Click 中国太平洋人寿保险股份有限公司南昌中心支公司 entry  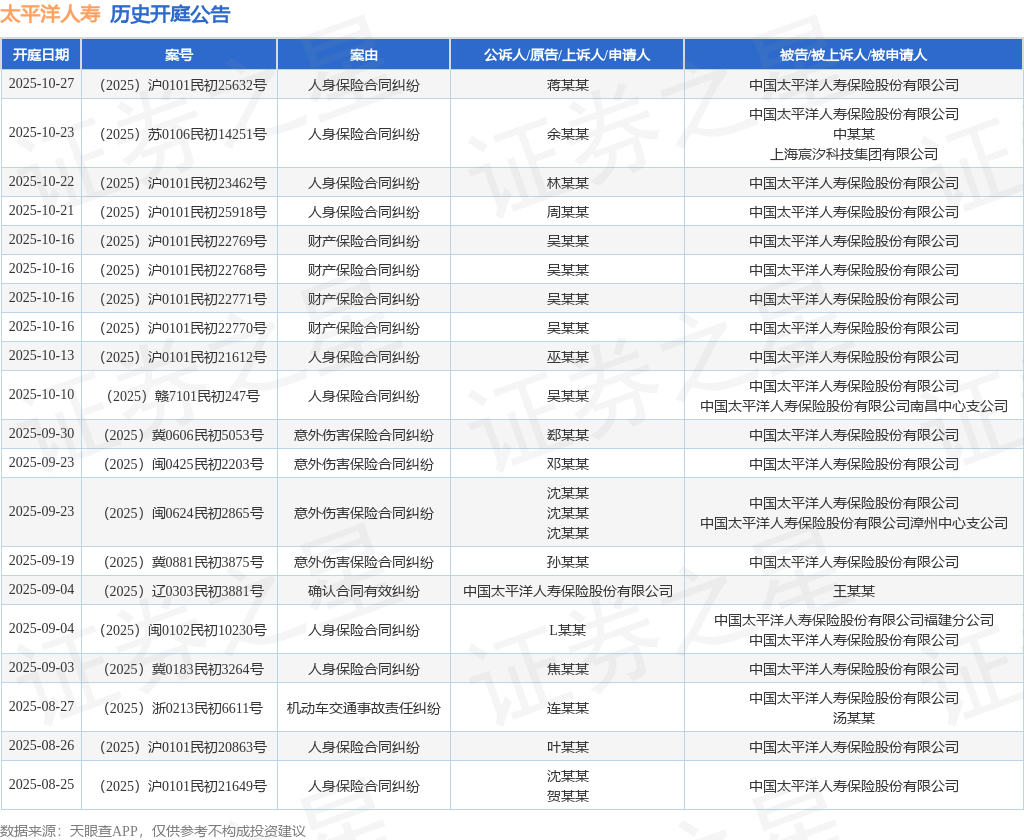(854, 406)
